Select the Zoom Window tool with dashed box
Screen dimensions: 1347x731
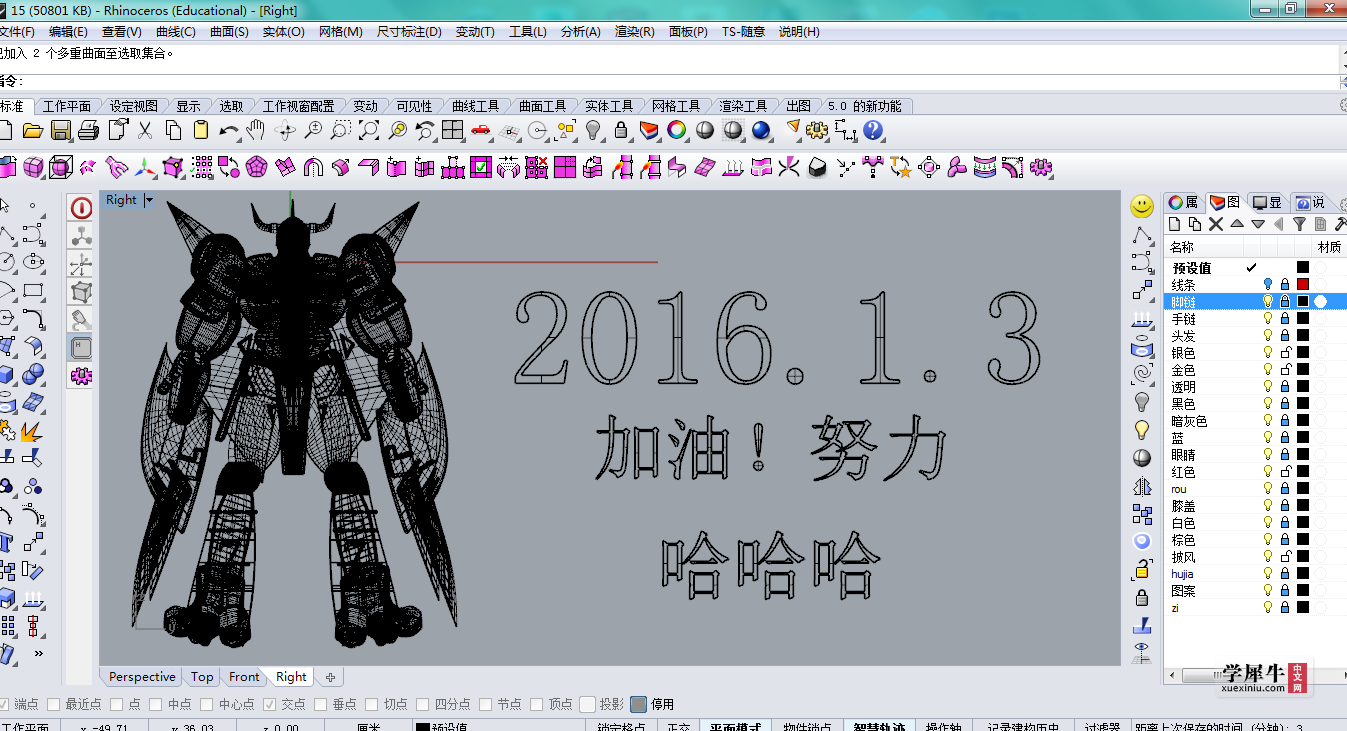point(341,130)
